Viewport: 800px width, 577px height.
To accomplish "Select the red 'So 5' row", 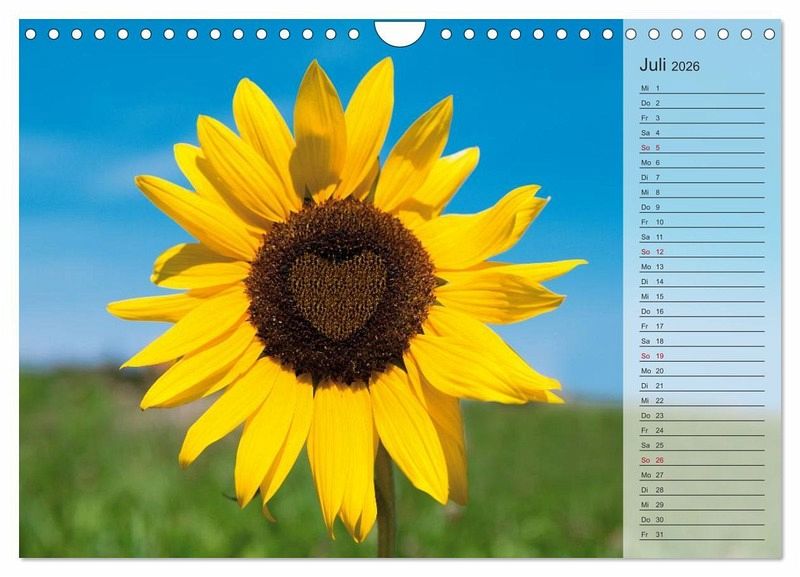I will 702,147.
